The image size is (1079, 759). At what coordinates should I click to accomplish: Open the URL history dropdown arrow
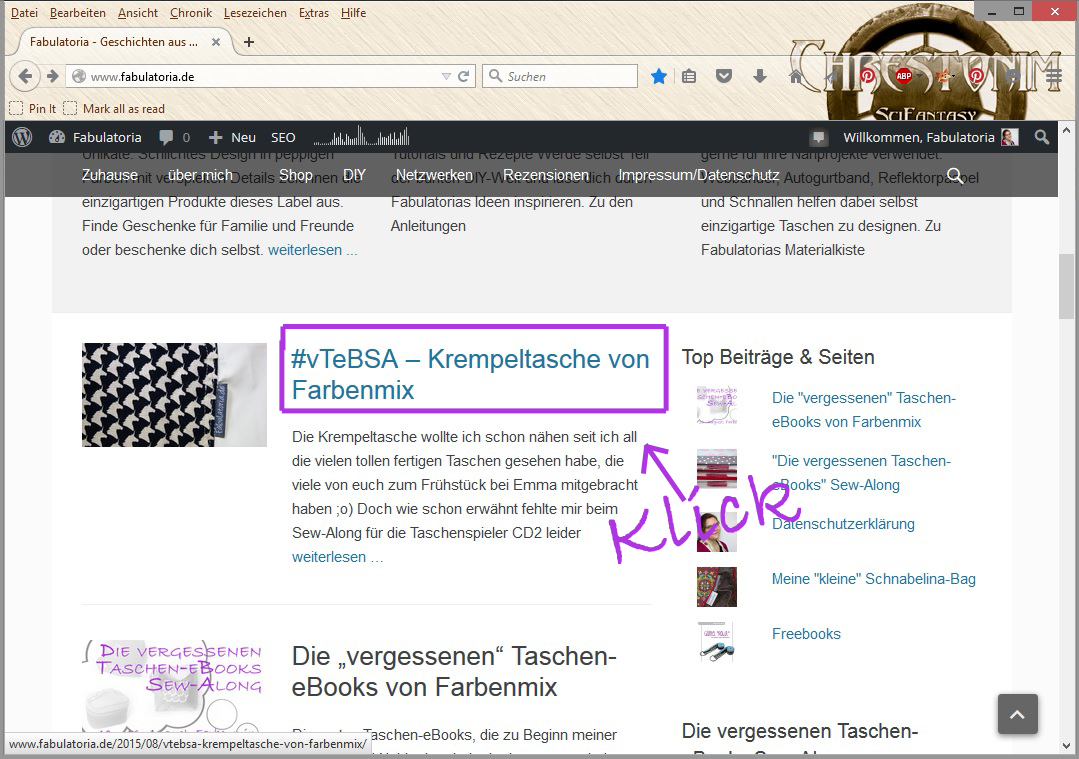click(x=446, y=76)
